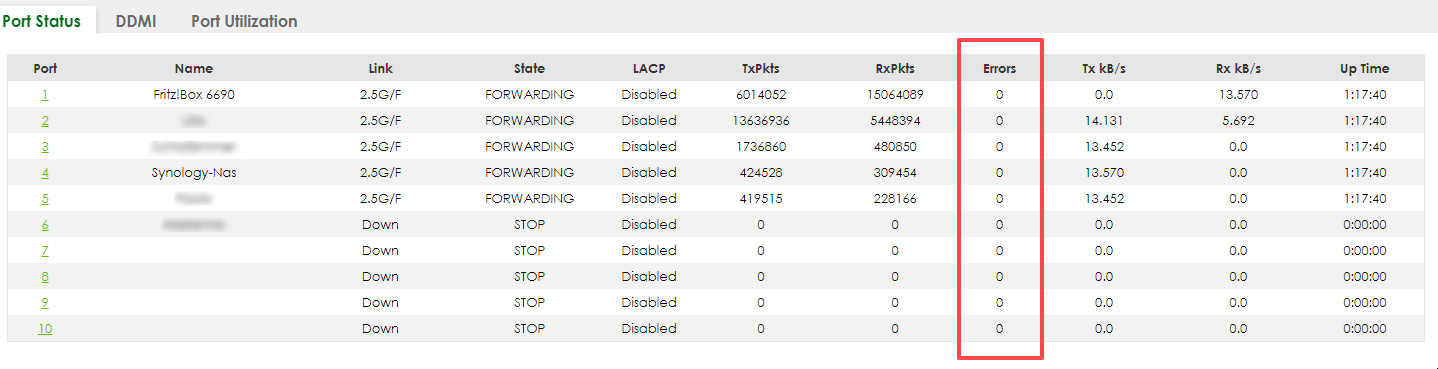
Task: Open the Port Utilization tab
Action: click(244, 20)
